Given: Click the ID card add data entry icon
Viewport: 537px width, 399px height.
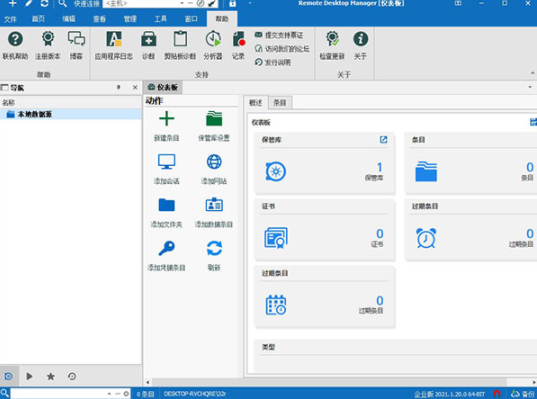Looking at the screenshot, I should [214, 205].
